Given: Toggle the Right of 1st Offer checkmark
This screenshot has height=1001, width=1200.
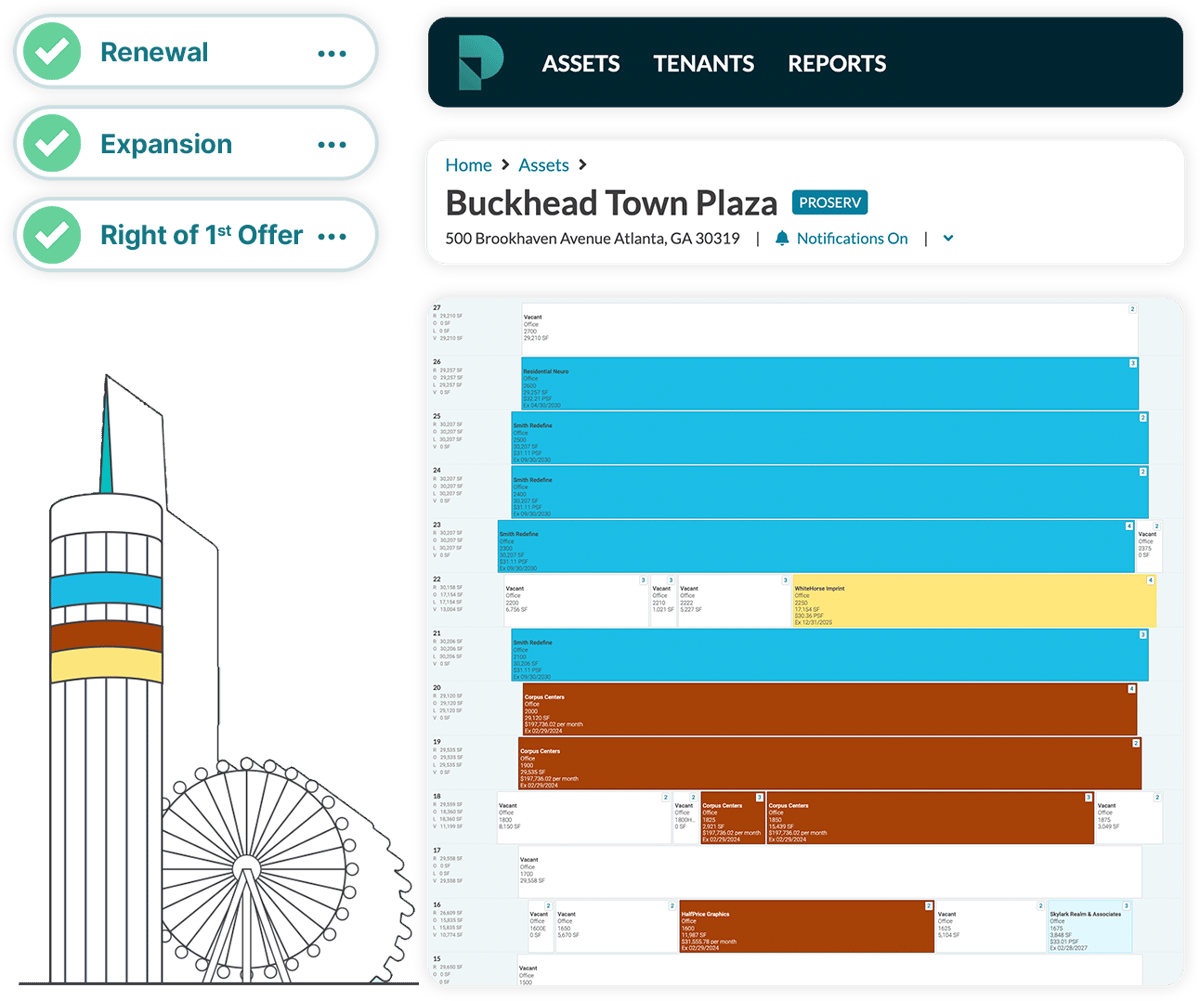Looking at the screenshot, I should click(52, 235).
